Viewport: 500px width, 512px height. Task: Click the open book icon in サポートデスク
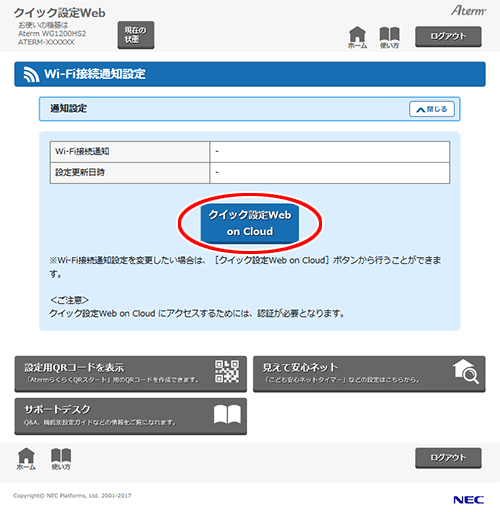click(227, 414)
